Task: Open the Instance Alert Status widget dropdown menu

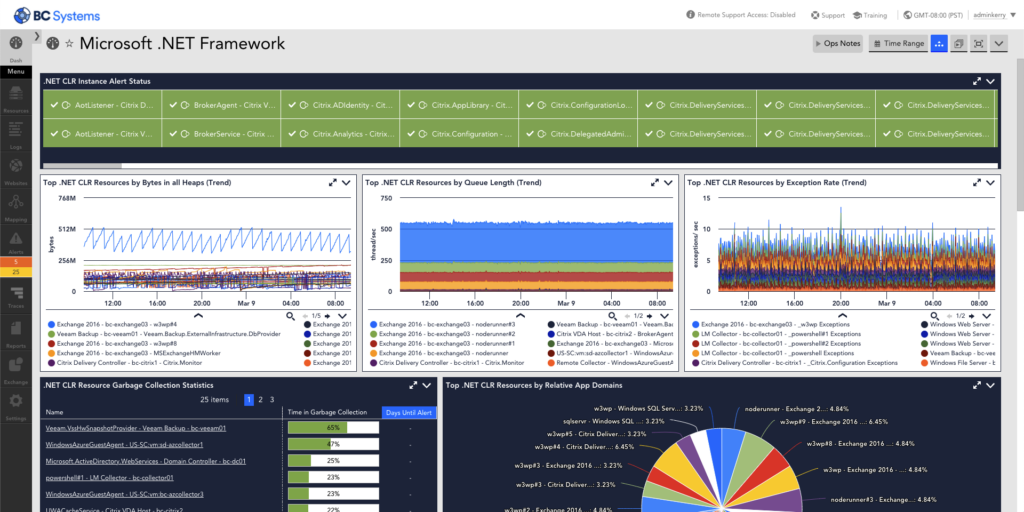Action: [991, 82]
